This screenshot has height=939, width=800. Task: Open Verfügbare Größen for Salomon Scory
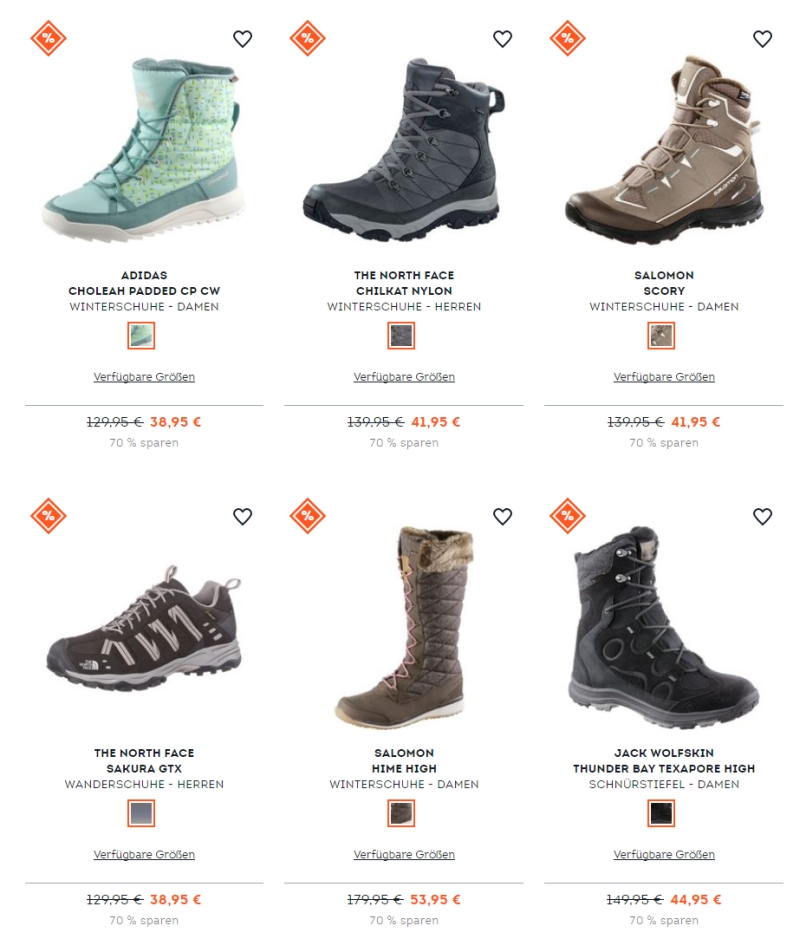point(664,377)
